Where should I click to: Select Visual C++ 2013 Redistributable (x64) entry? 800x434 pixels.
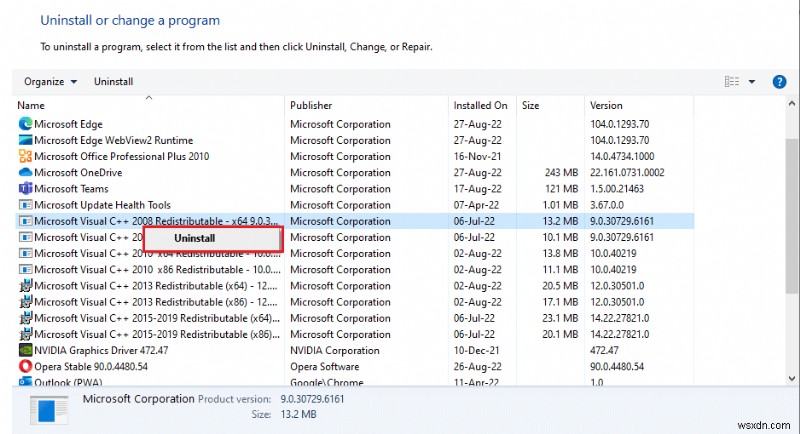coord(156,286)
